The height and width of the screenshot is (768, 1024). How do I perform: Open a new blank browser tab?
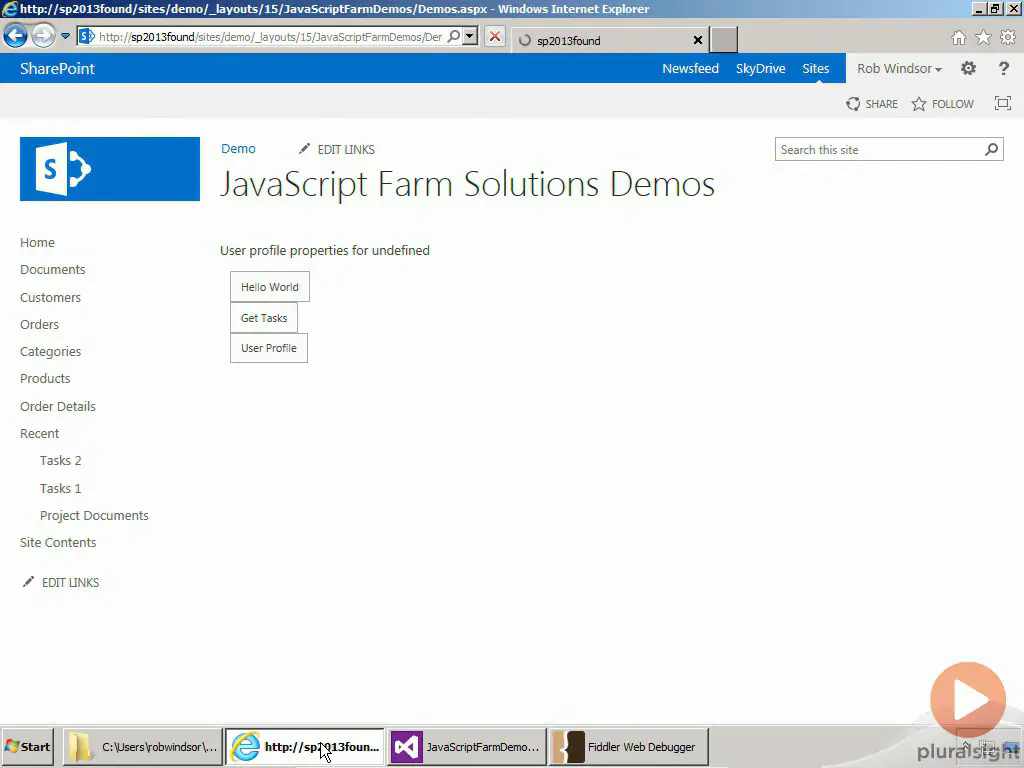point(724,39)
